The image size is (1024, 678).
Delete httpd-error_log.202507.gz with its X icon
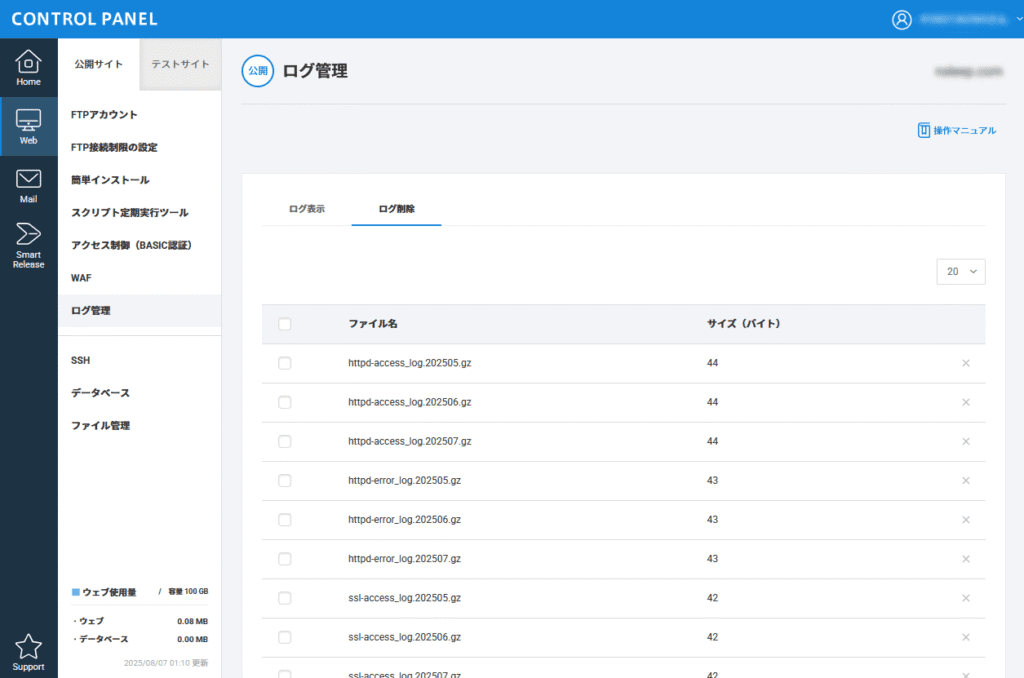[965, 559]
